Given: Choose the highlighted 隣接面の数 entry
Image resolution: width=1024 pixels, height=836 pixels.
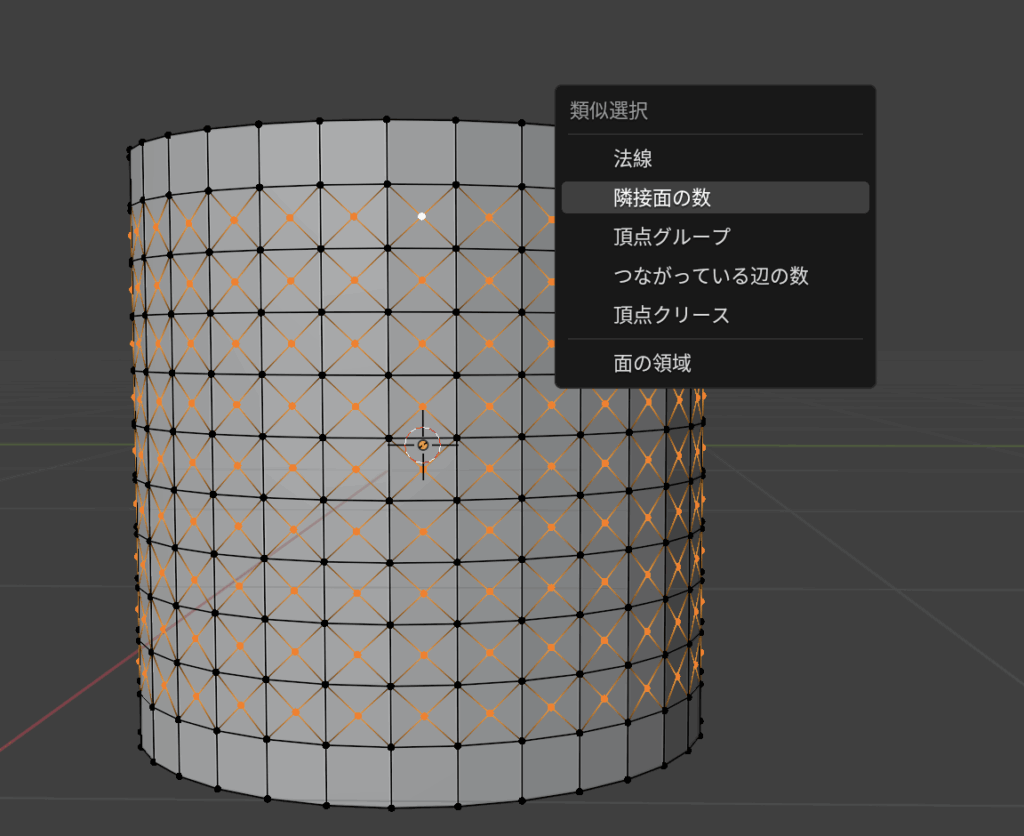Looking at the screenshot, I should click(662, 197).
